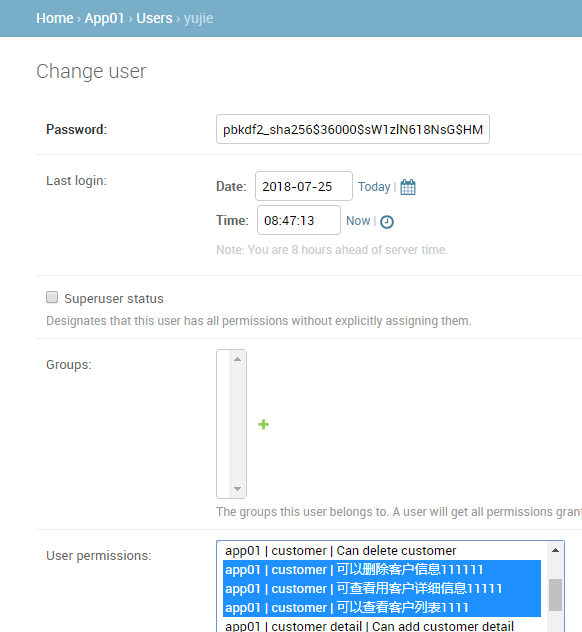
Task: Open the clock time picker icon
Action: 387,222
